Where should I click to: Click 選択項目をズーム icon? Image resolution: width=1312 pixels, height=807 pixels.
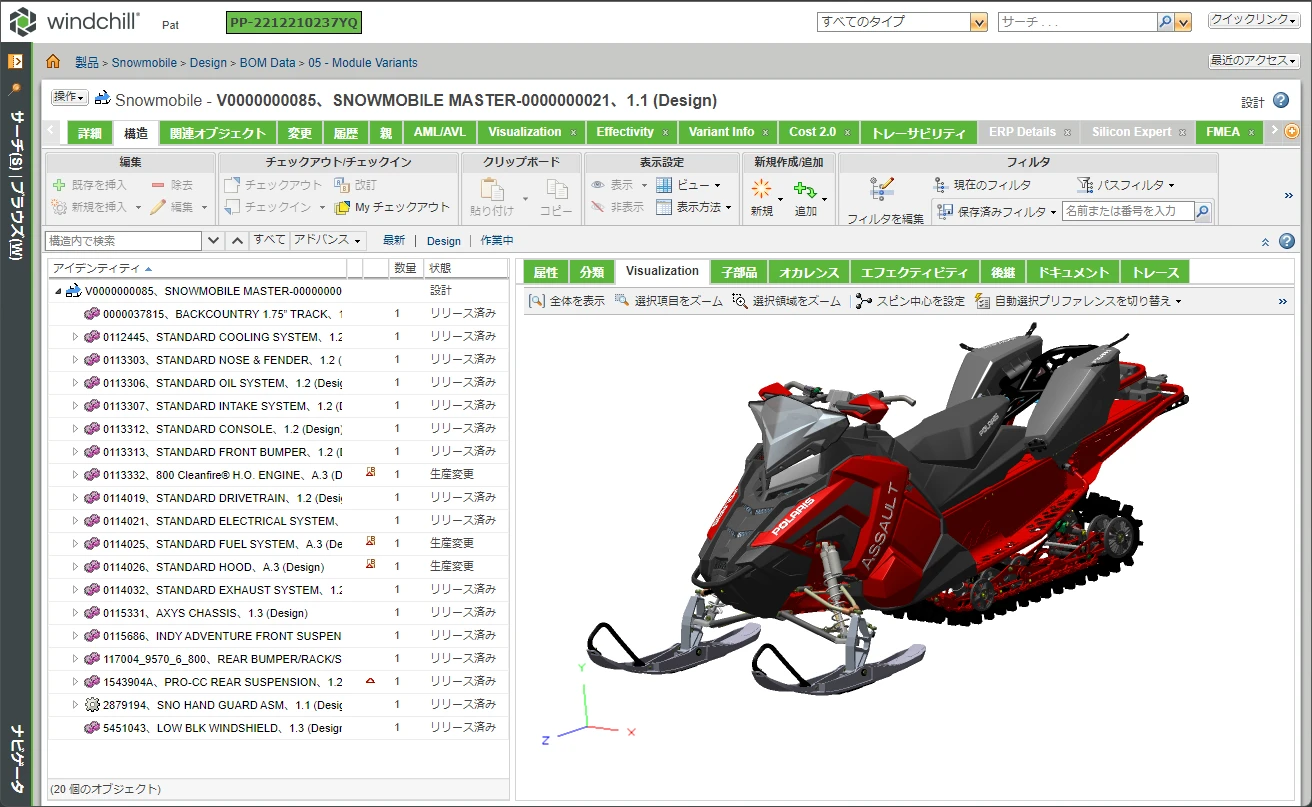(x=622, y=301)
